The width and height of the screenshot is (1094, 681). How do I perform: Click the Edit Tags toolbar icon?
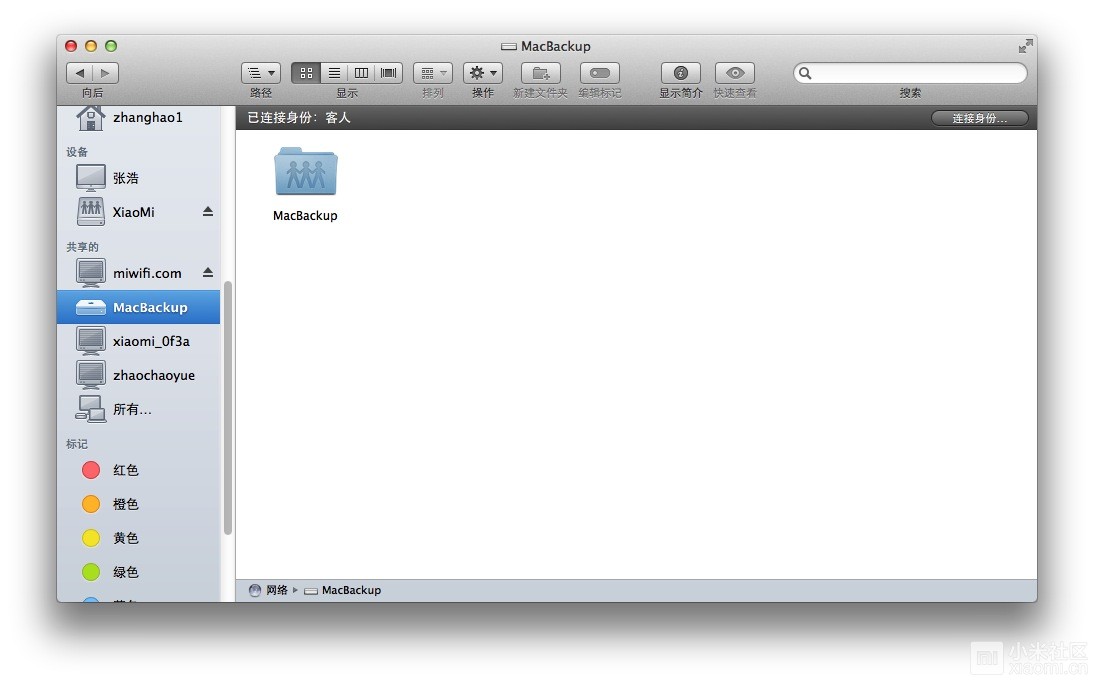[599, 73]
